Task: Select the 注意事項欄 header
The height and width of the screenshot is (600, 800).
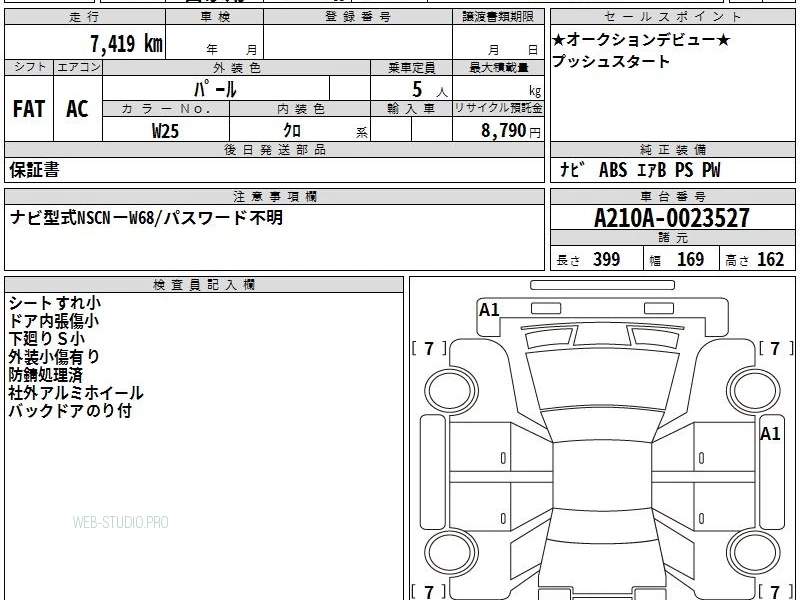Action: [x=274, y=196]
